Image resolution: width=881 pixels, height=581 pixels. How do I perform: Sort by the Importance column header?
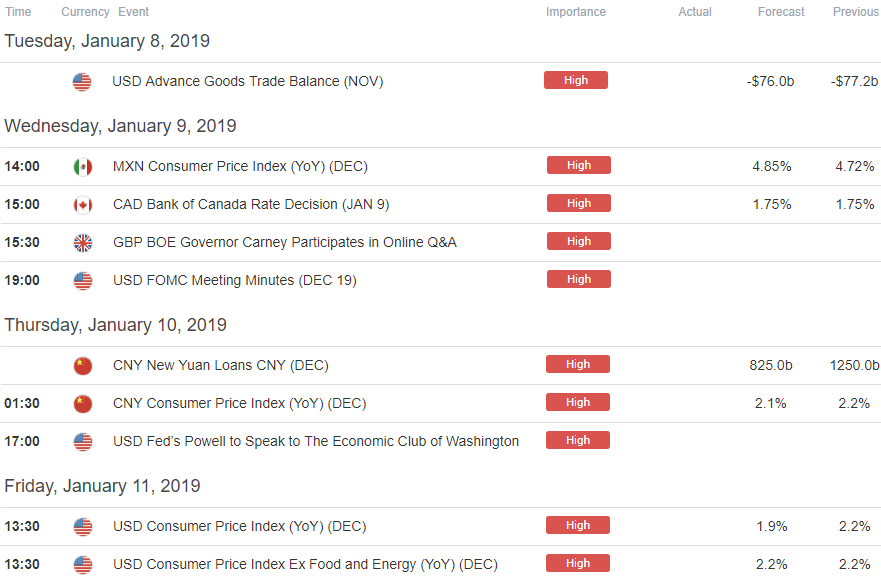click(x=576, y=12)
